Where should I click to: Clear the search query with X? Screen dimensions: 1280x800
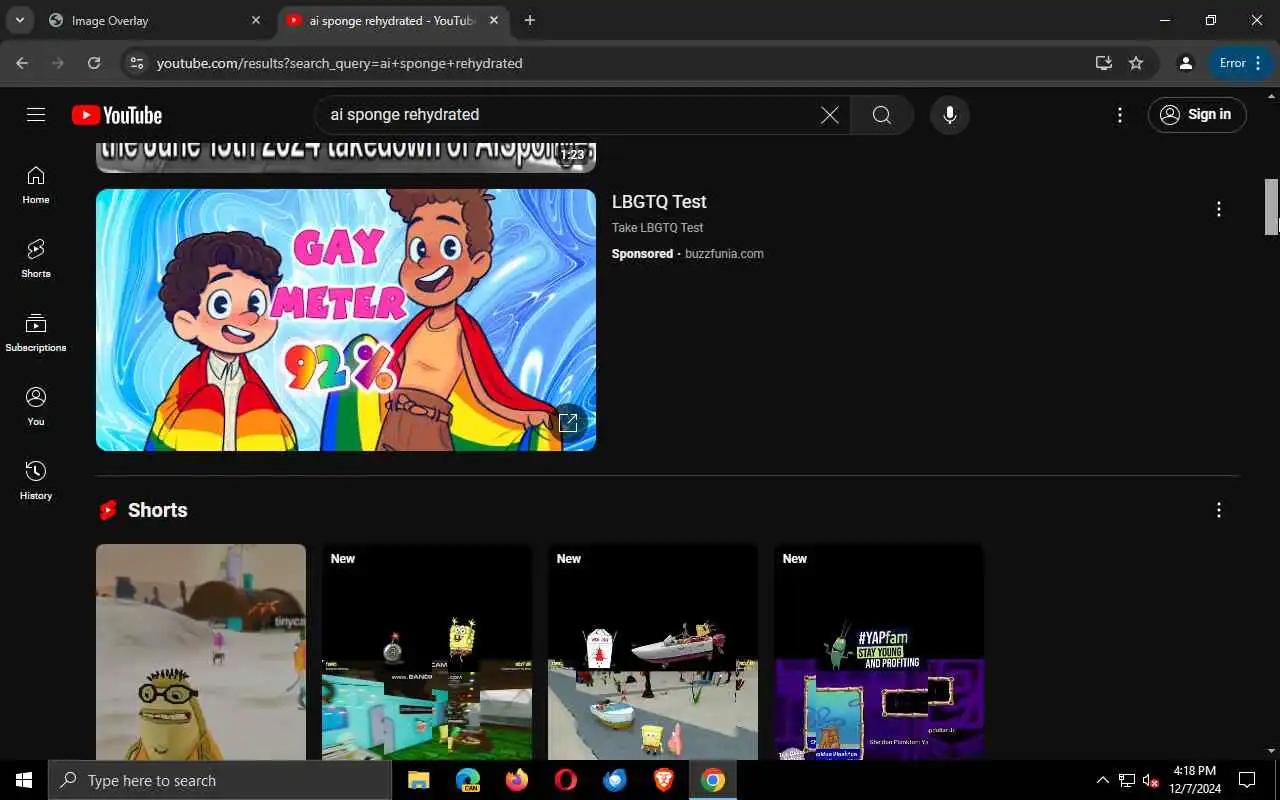tap(829, 115)
